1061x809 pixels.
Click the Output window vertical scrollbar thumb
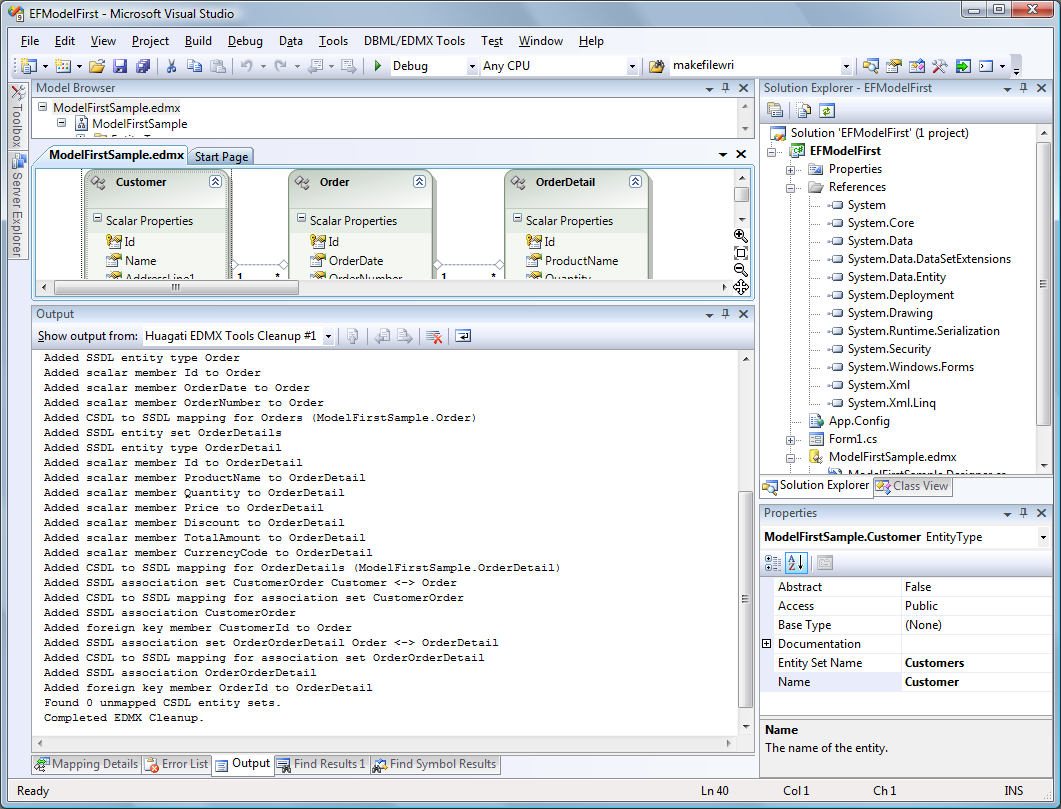click(745, 599)
